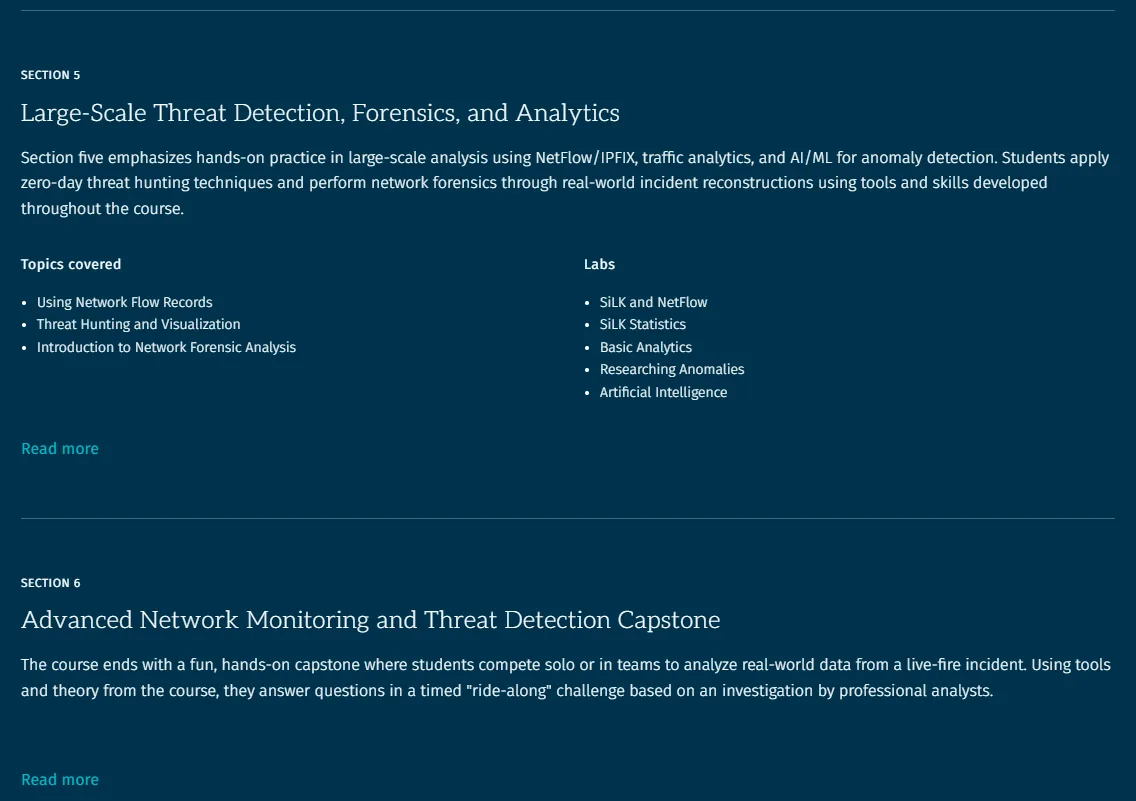1136x801 pixels.
Task: Select SiLK and NetFlow lab item
Action: [x=653, y=302]
